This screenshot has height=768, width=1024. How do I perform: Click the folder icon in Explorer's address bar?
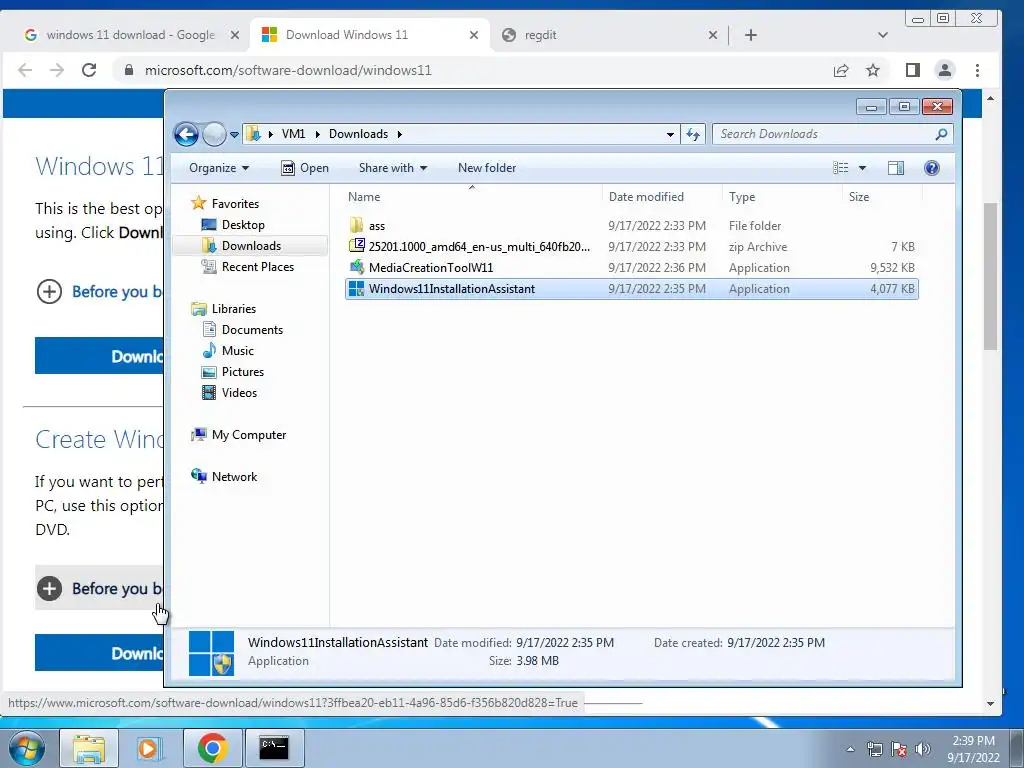253,134
